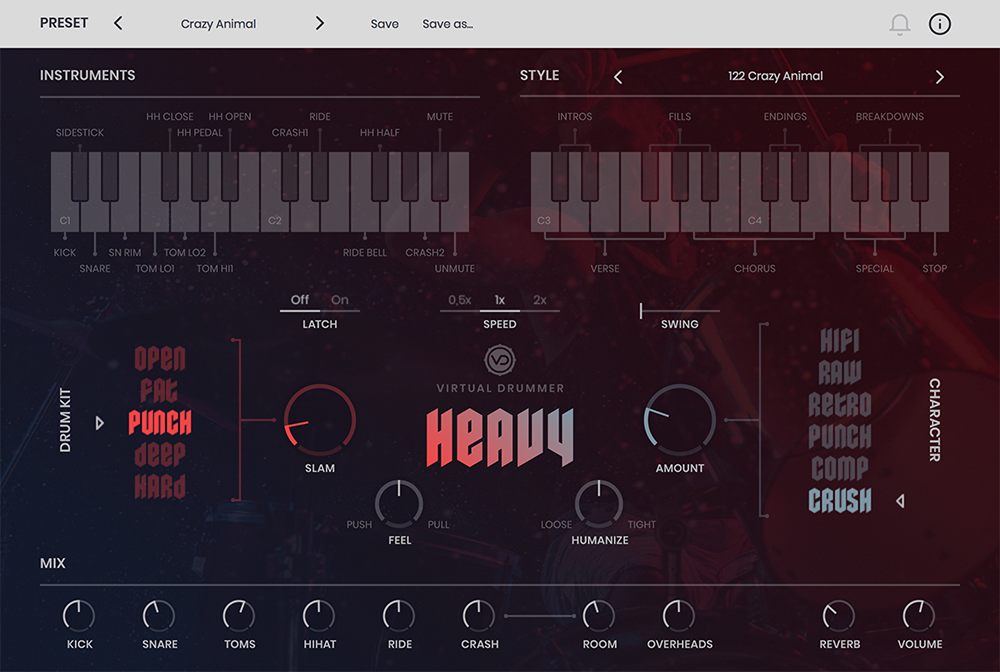Viewport: 1000px width, 672px height.
Task: Click the PUSH label near Feel
Action: point(359,524)
